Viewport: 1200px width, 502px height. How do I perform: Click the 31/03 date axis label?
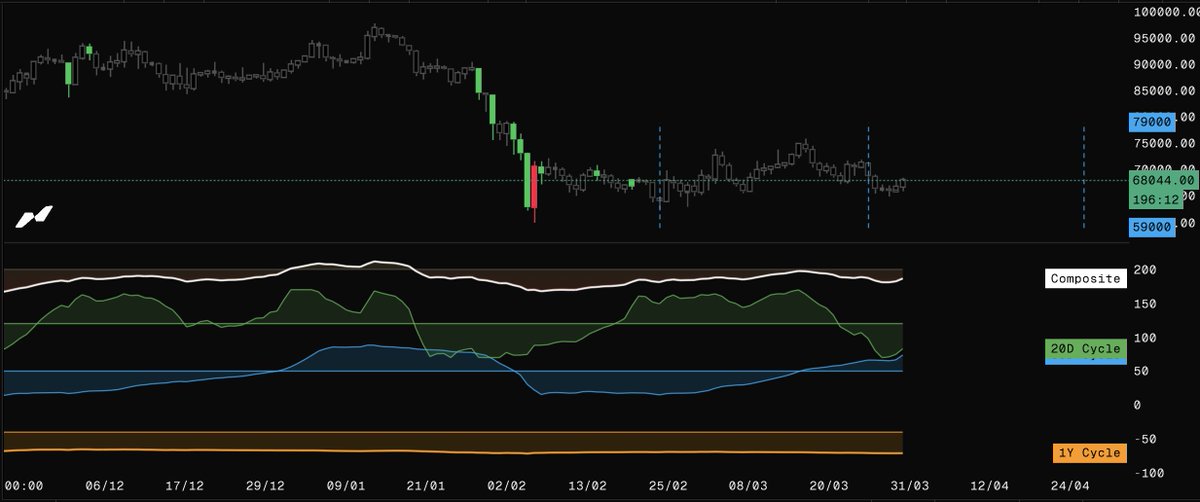(x=910, y=485)
